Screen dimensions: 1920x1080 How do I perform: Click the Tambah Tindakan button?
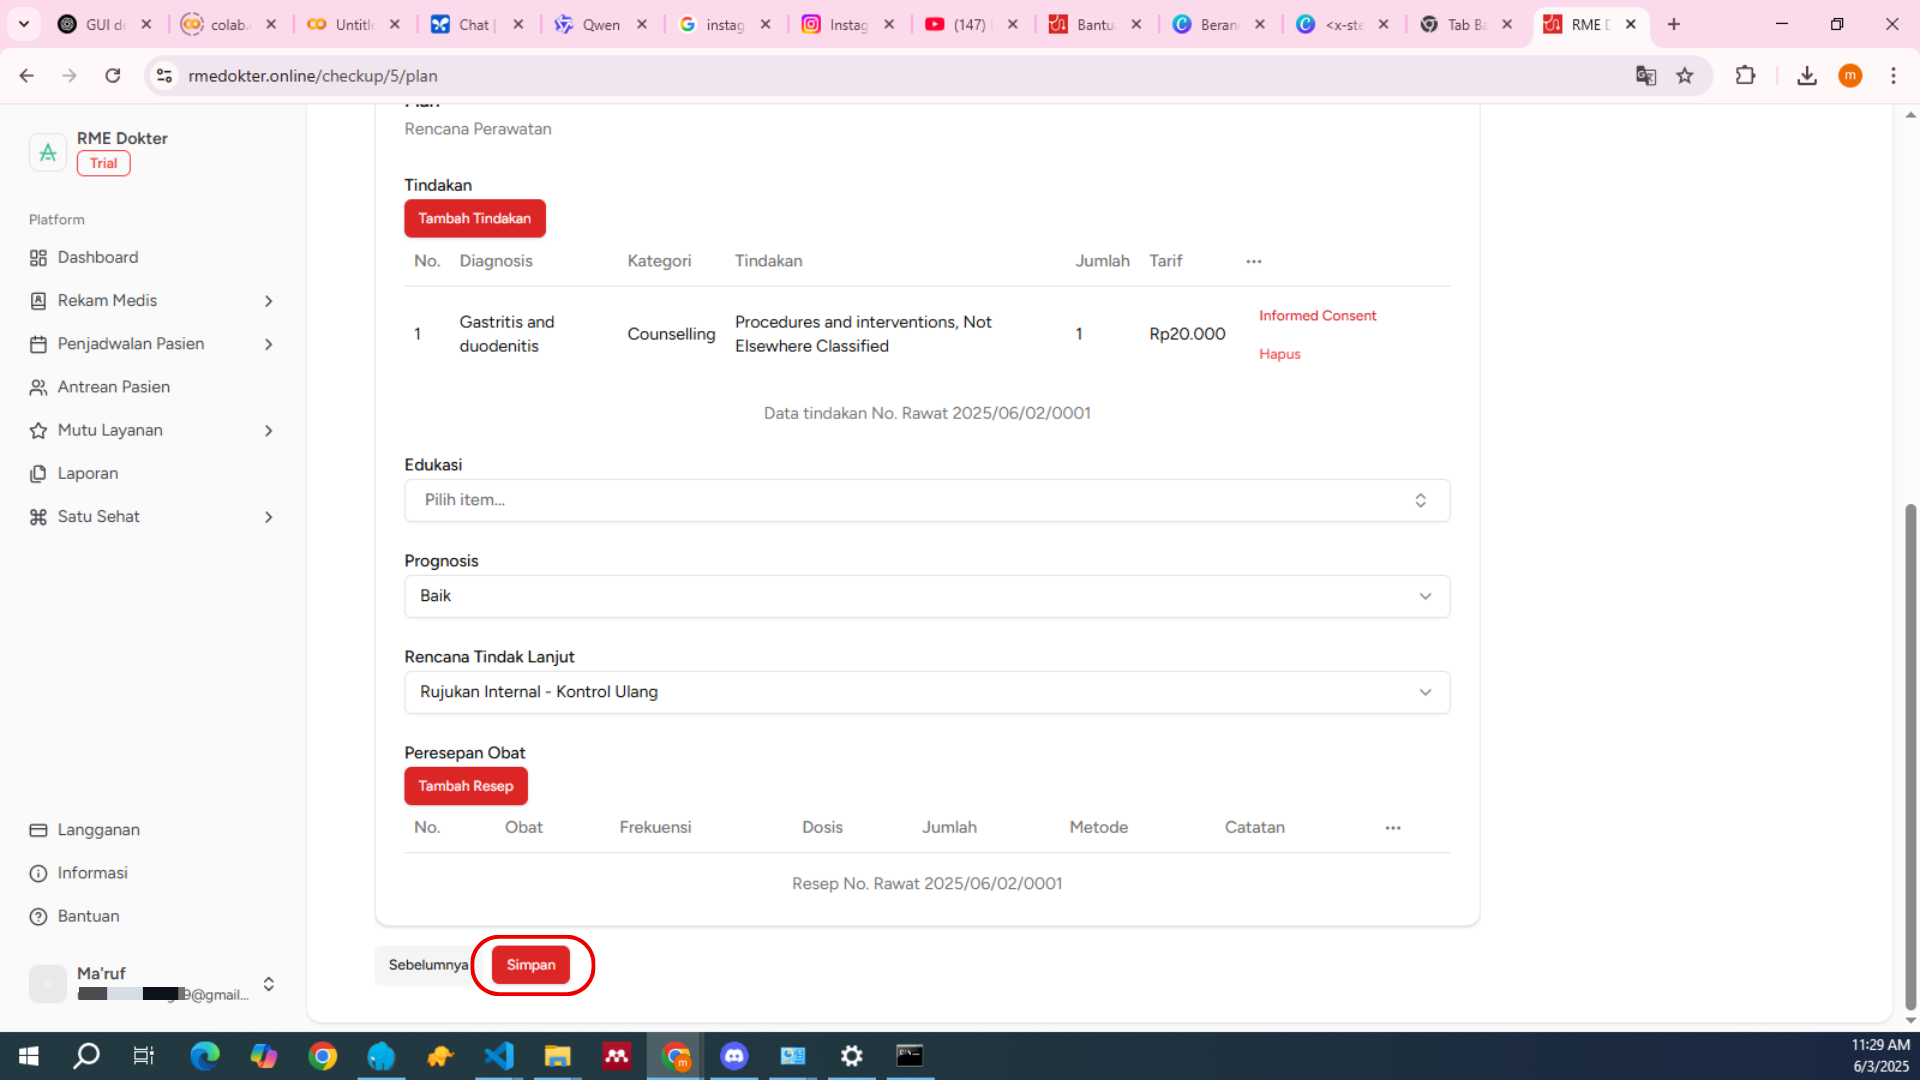click(474, 218)
